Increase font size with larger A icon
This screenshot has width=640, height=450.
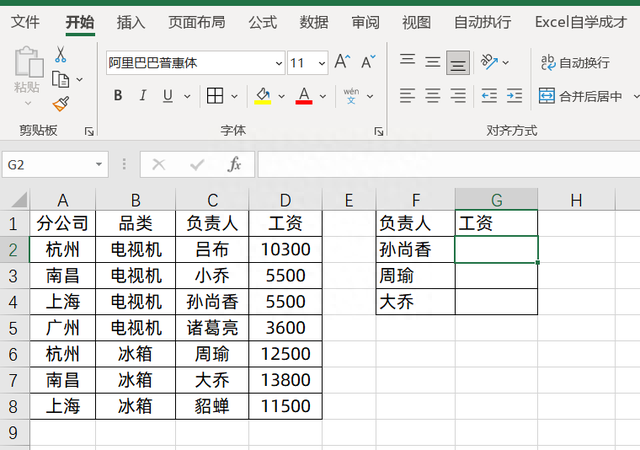pyautogui.click(x=342, y=62)
